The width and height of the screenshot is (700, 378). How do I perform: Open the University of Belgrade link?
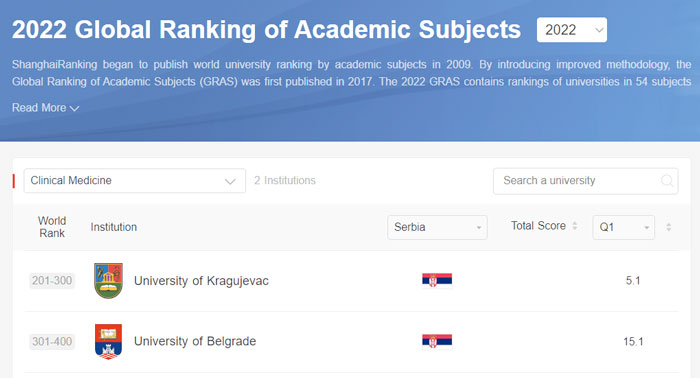(x=195, y=341)
